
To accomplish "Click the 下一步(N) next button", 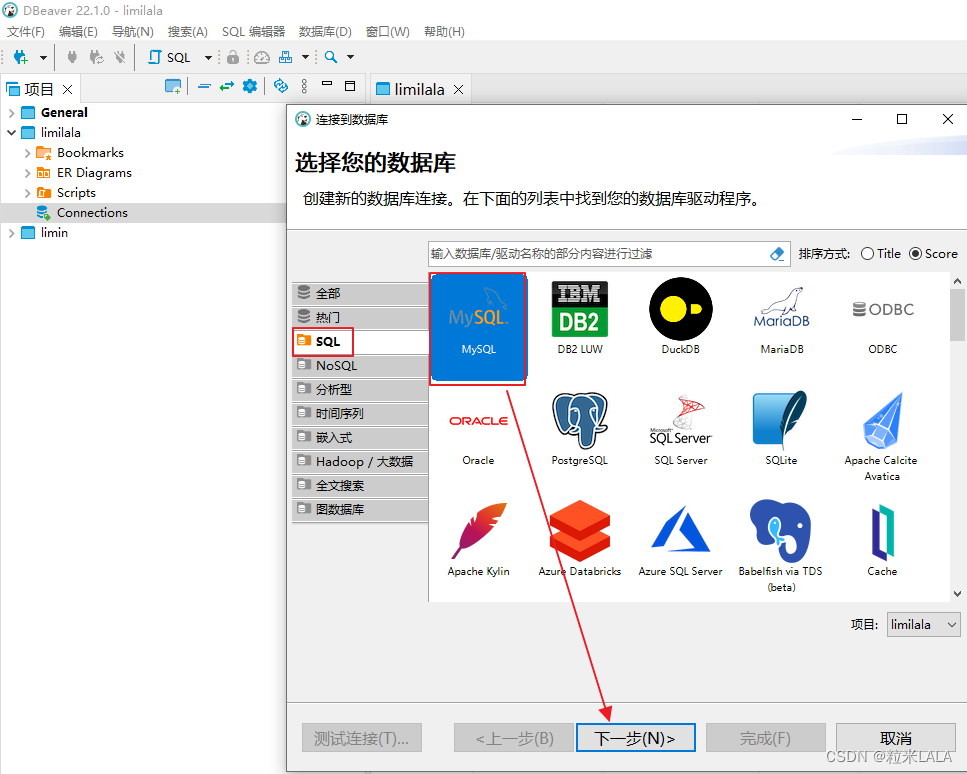I will tap(635, 737).
